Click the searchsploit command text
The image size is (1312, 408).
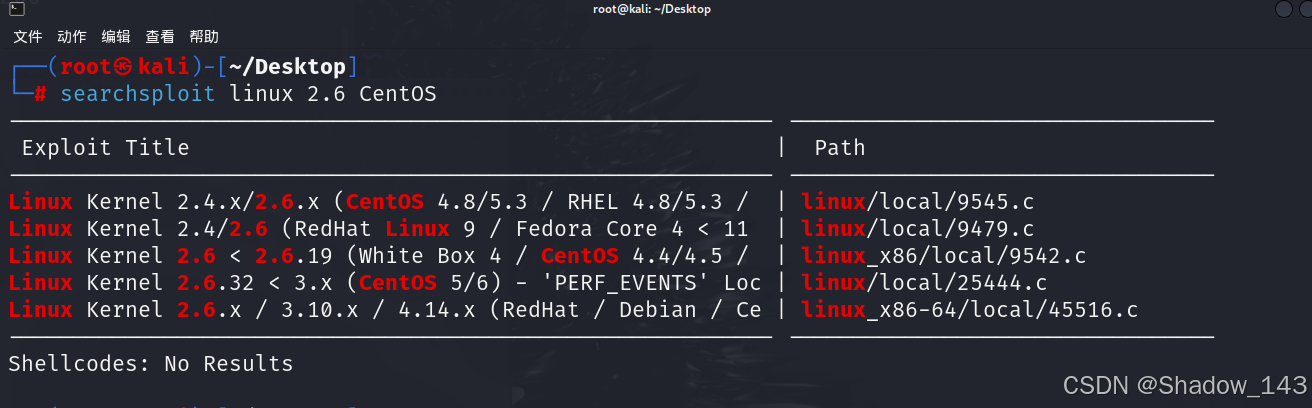point(137,94)
